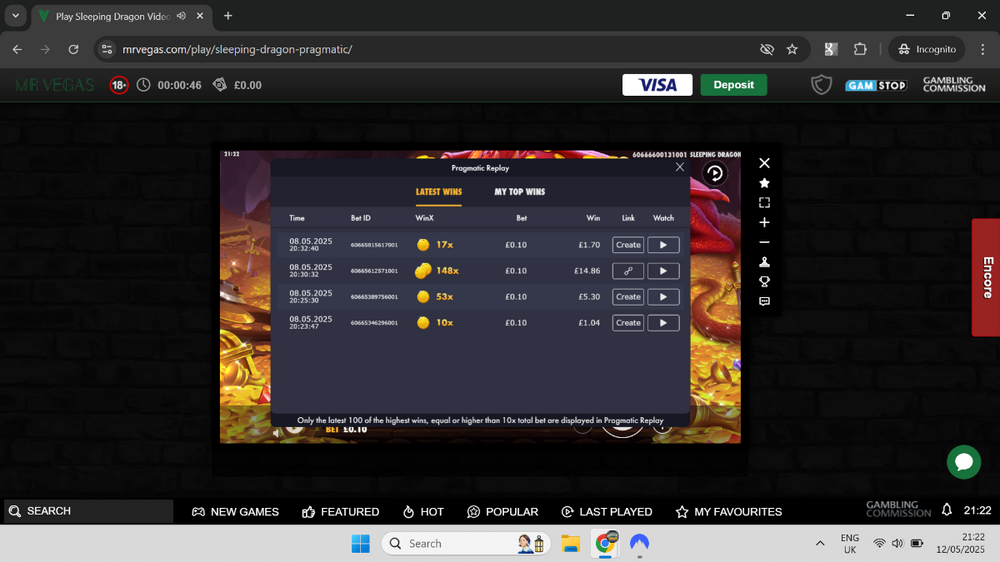Copy the link icon for £14.86 win

628,271
